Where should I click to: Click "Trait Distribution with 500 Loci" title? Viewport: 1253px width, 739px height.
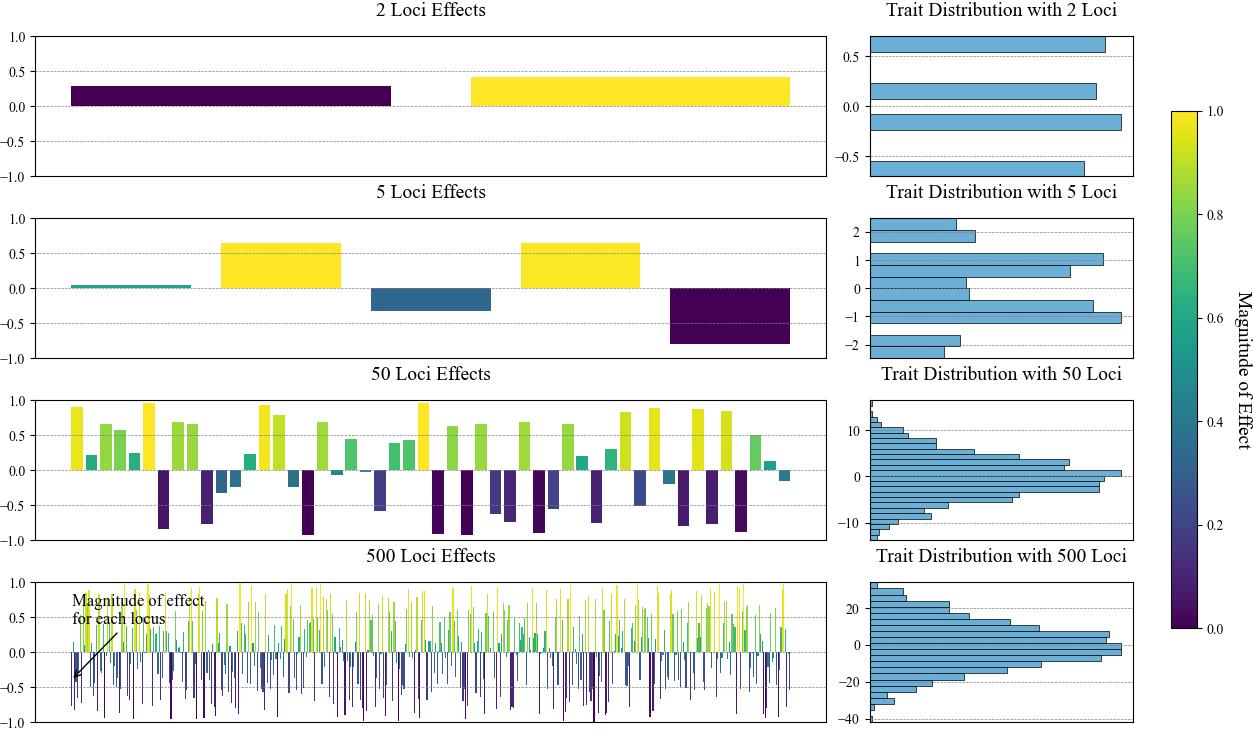coord(1001,556)
